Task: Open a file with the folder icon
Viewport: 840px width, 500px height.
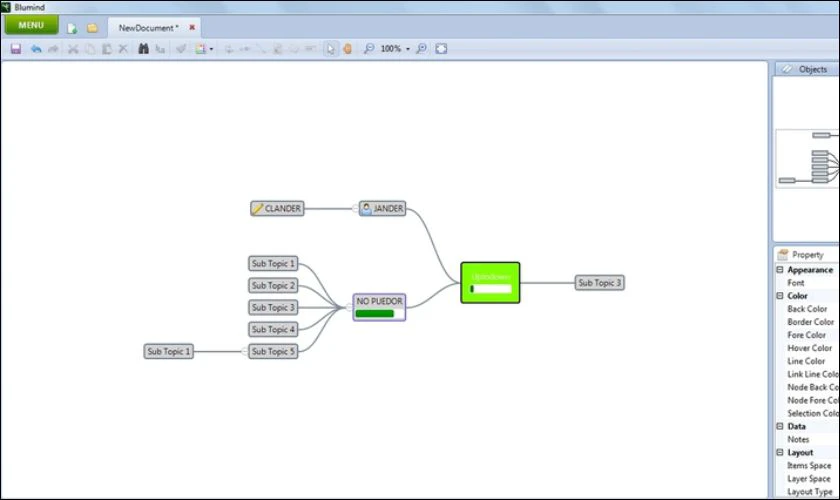Action: pos(92,28)
